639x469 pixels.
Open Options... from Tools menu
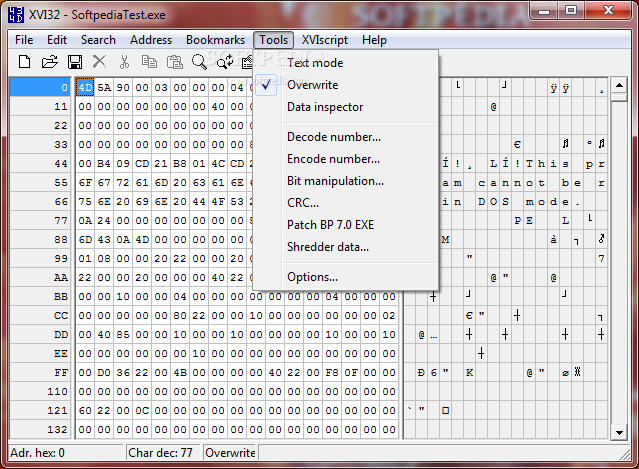(346, 277)
